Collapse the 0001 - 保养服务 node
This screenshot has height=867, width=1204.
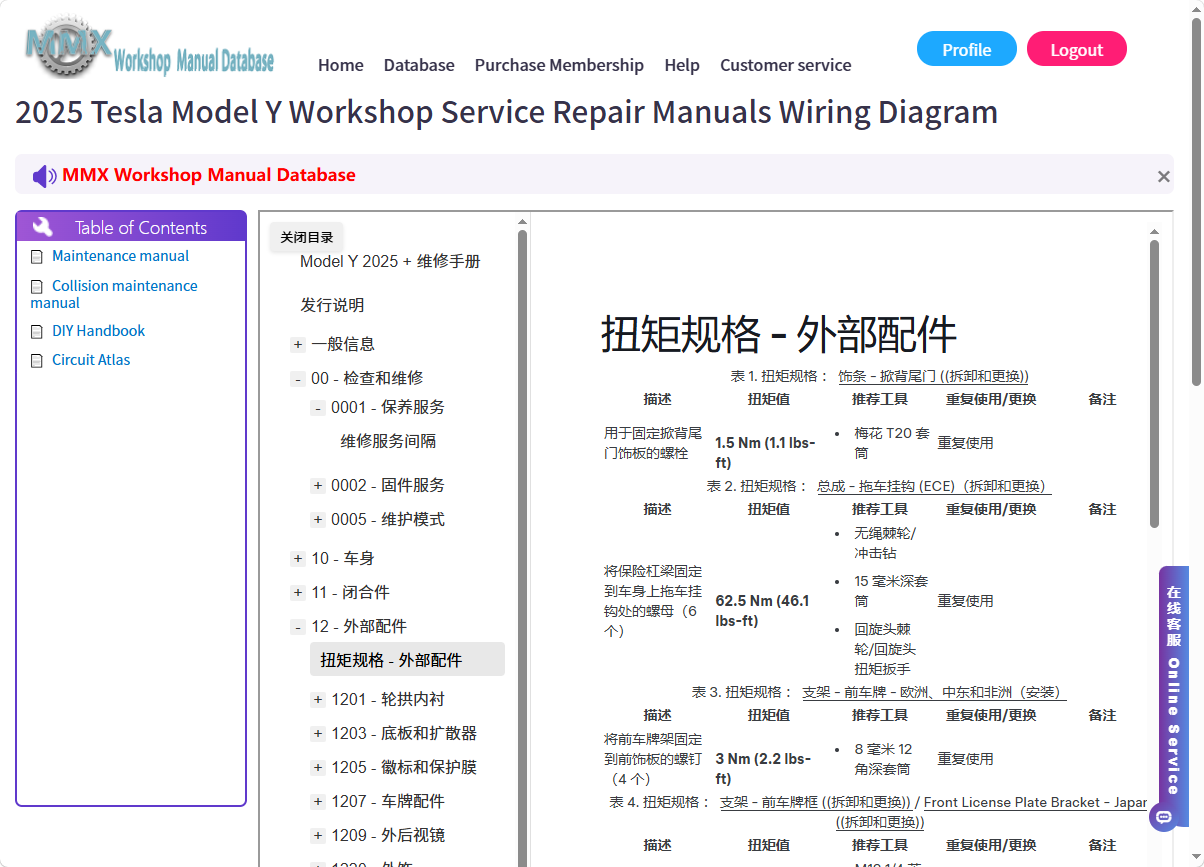[x=318, y=408]
